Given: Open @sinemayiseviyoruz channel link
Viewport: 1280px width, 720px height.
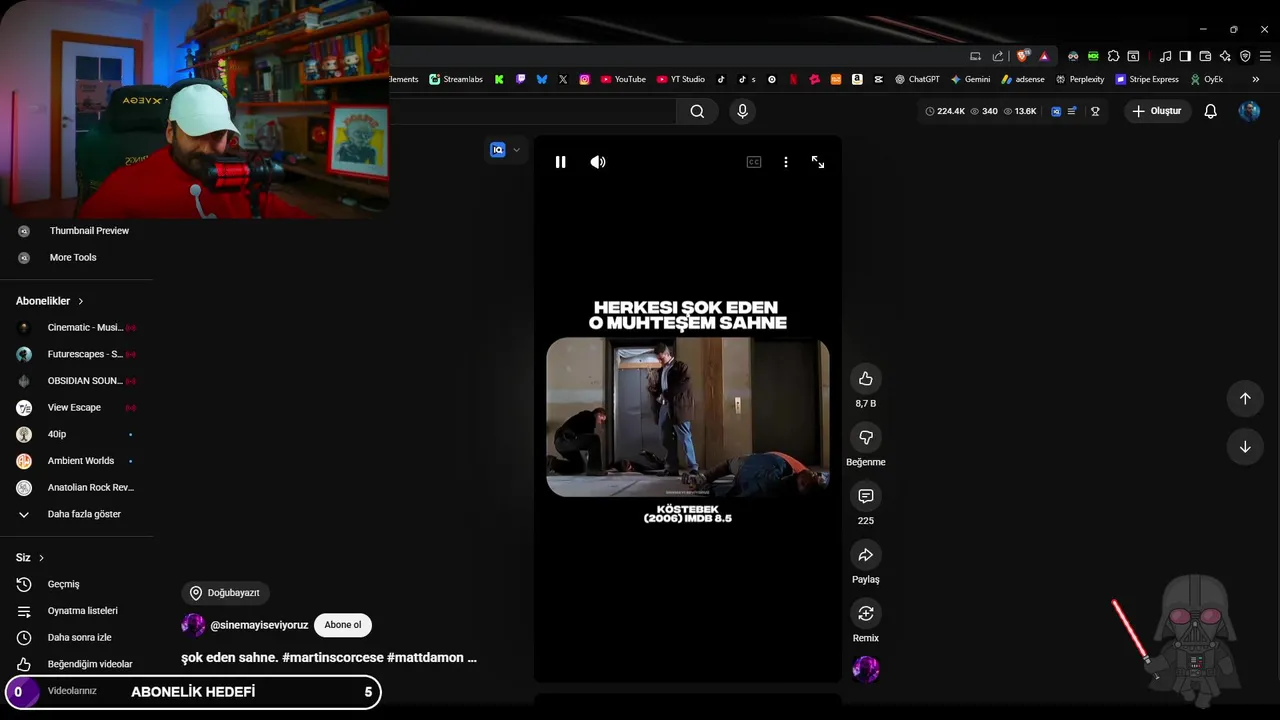Looking at the screenshot, I should pos(259,625).
